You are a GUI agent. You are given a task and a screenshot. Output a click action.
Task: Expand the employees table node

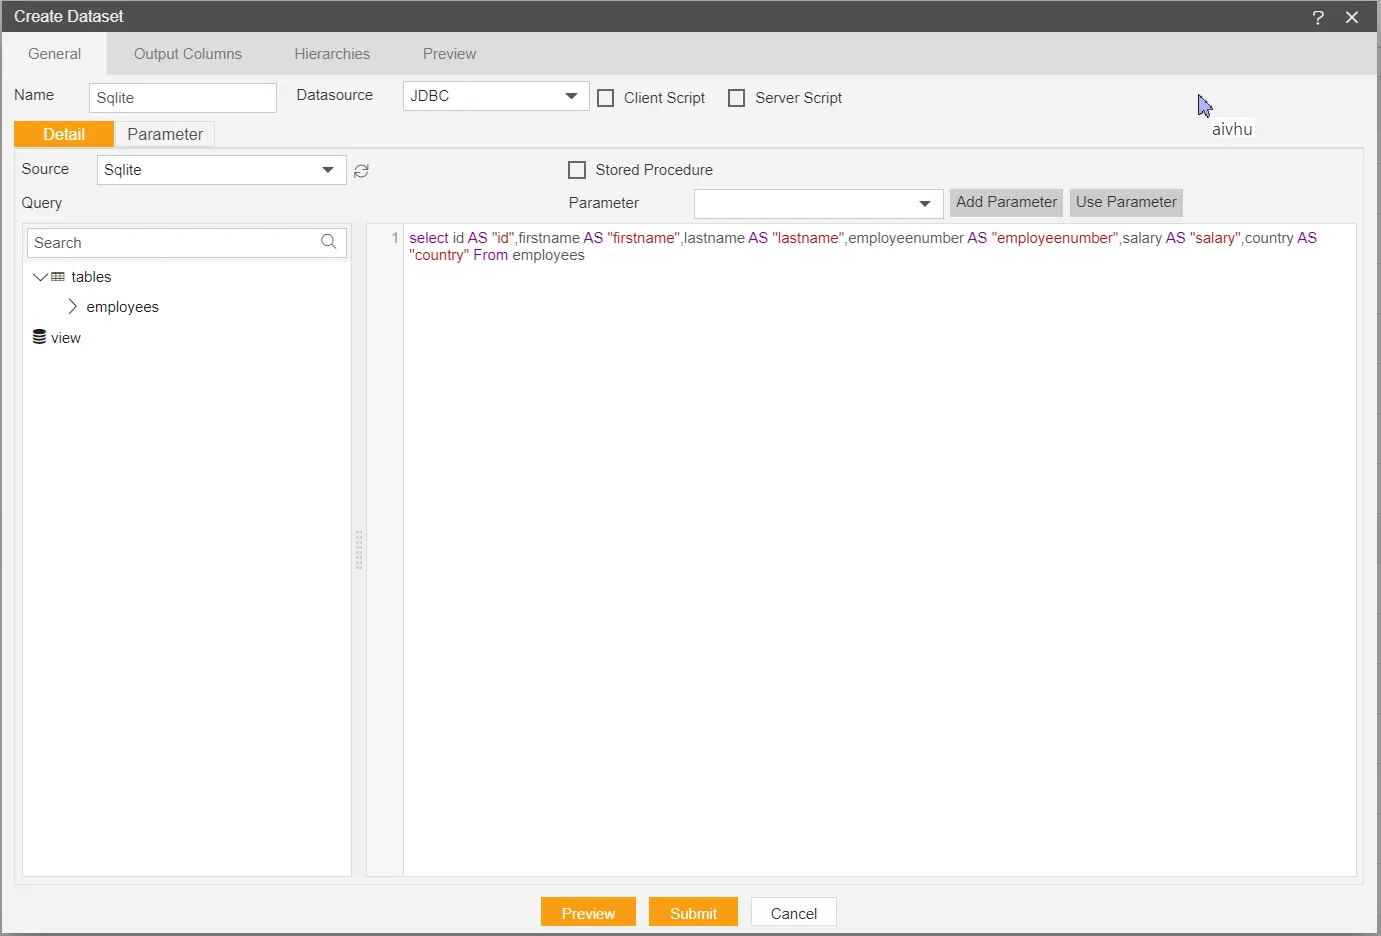point(72,306)
